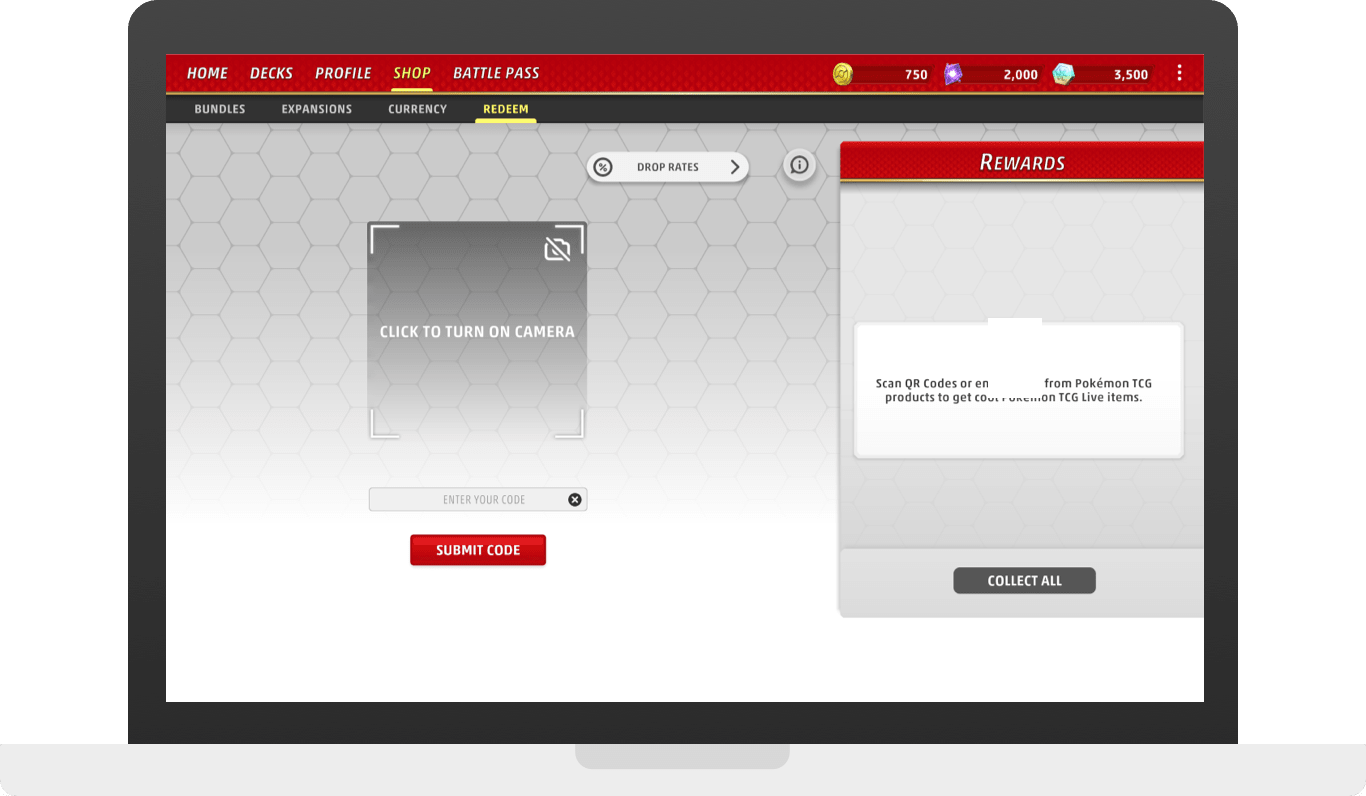
Task: Open the three-dot options menu
Action: [x=1179, y=73]
